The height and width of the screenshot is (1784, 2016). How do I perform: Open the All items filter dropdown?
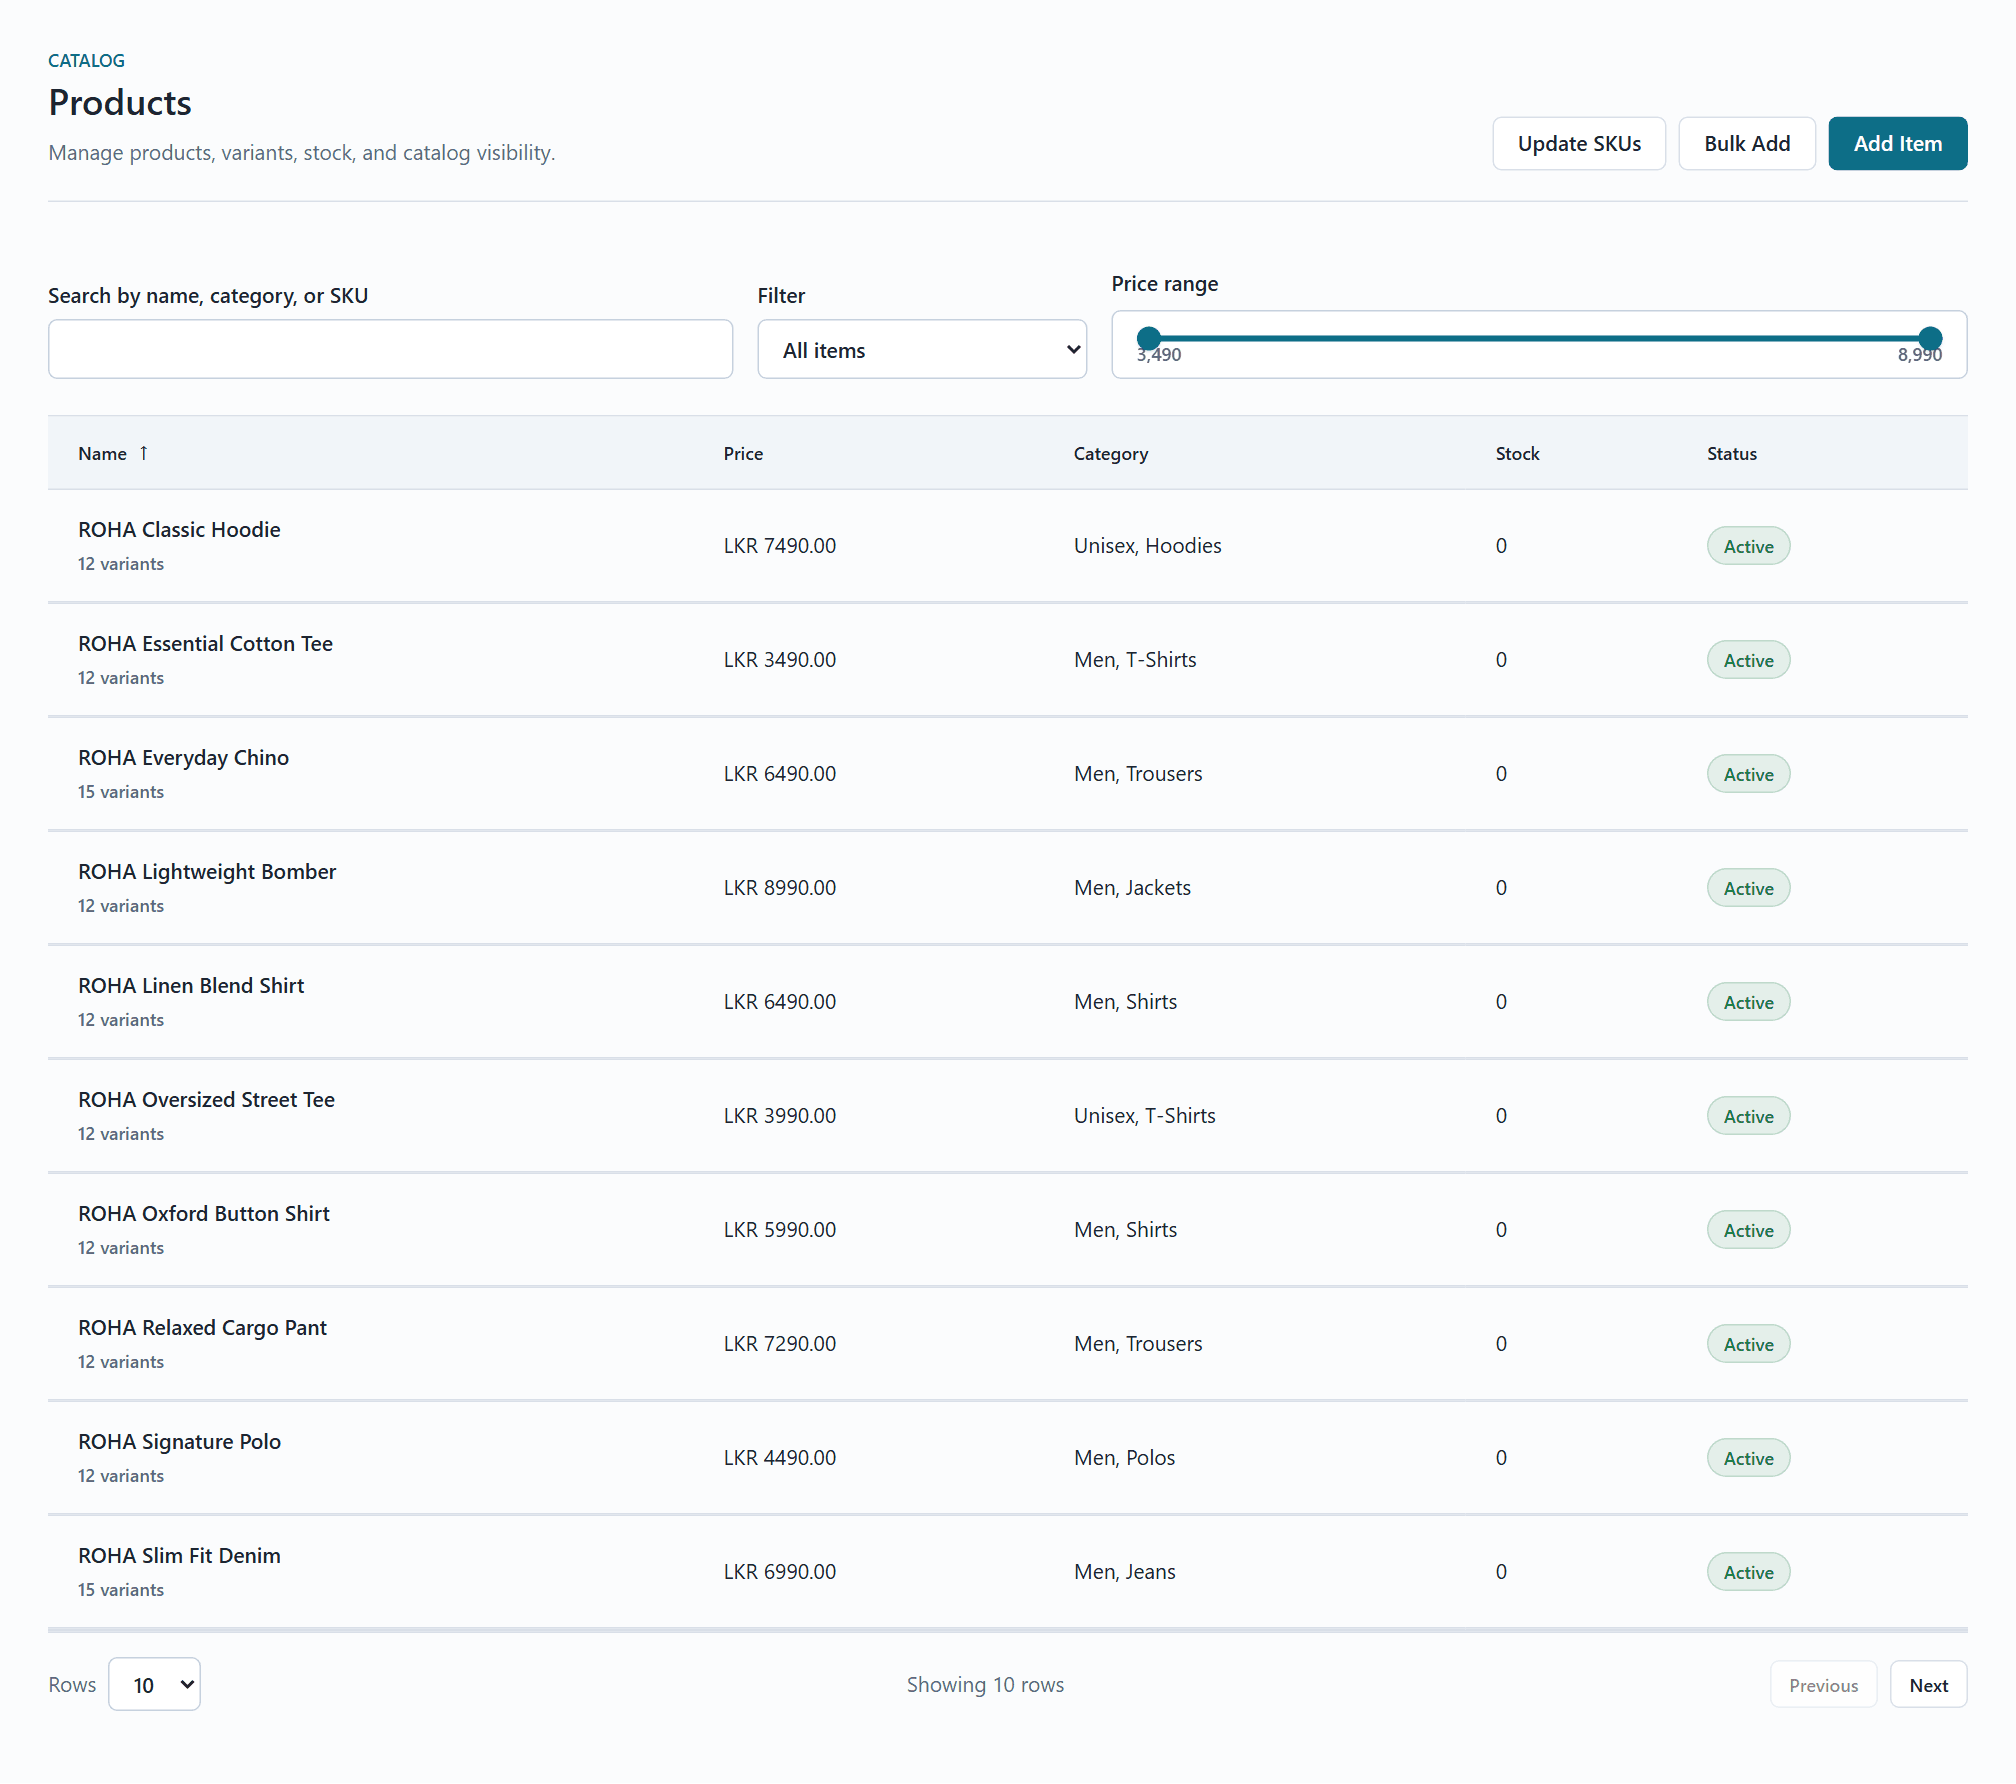coord(922,349)
